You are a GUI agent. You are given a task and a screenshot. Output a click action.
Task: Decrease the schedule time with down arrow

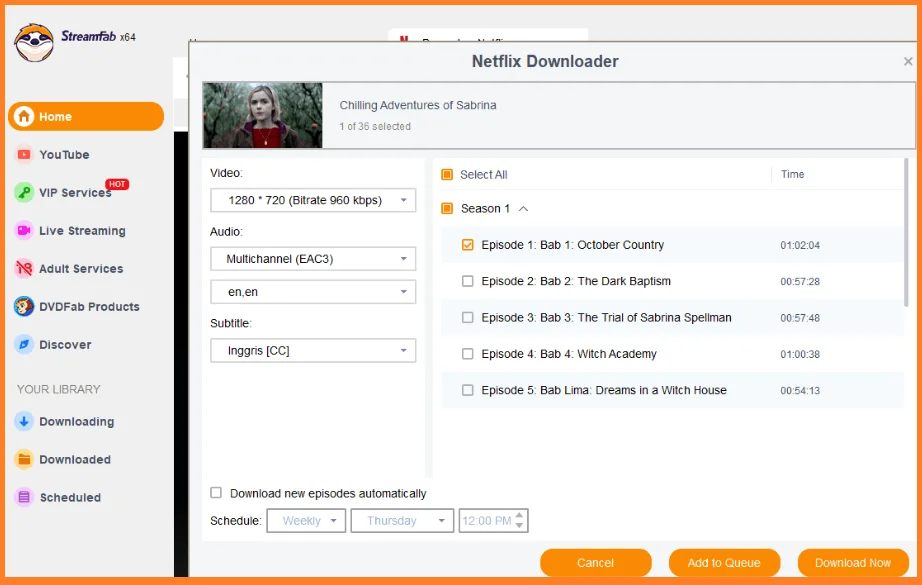click(519, 525)
